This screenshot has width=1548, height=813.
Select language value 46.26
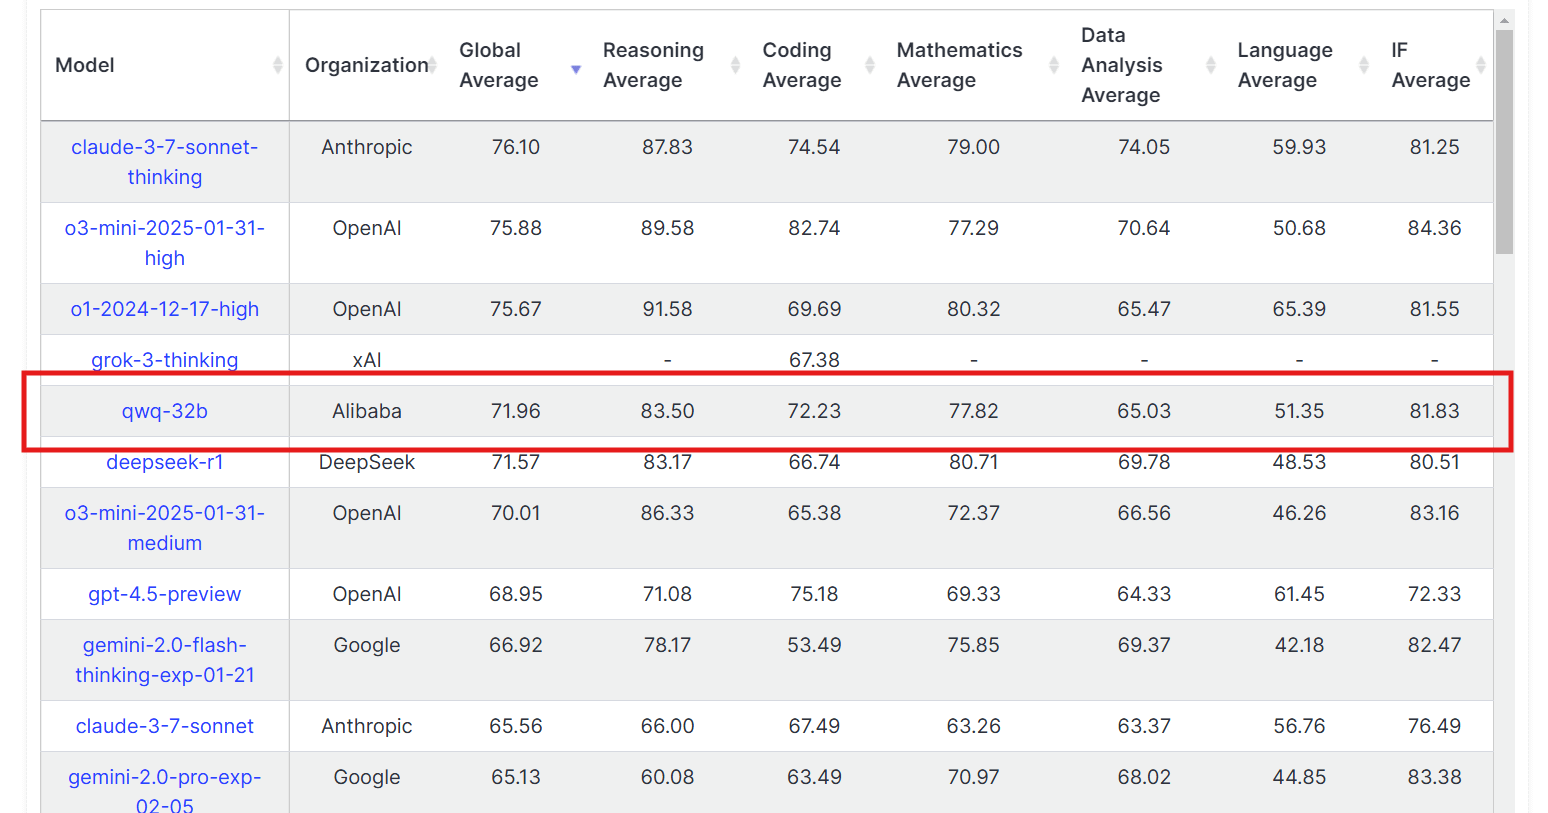(x=1299, y=513)
